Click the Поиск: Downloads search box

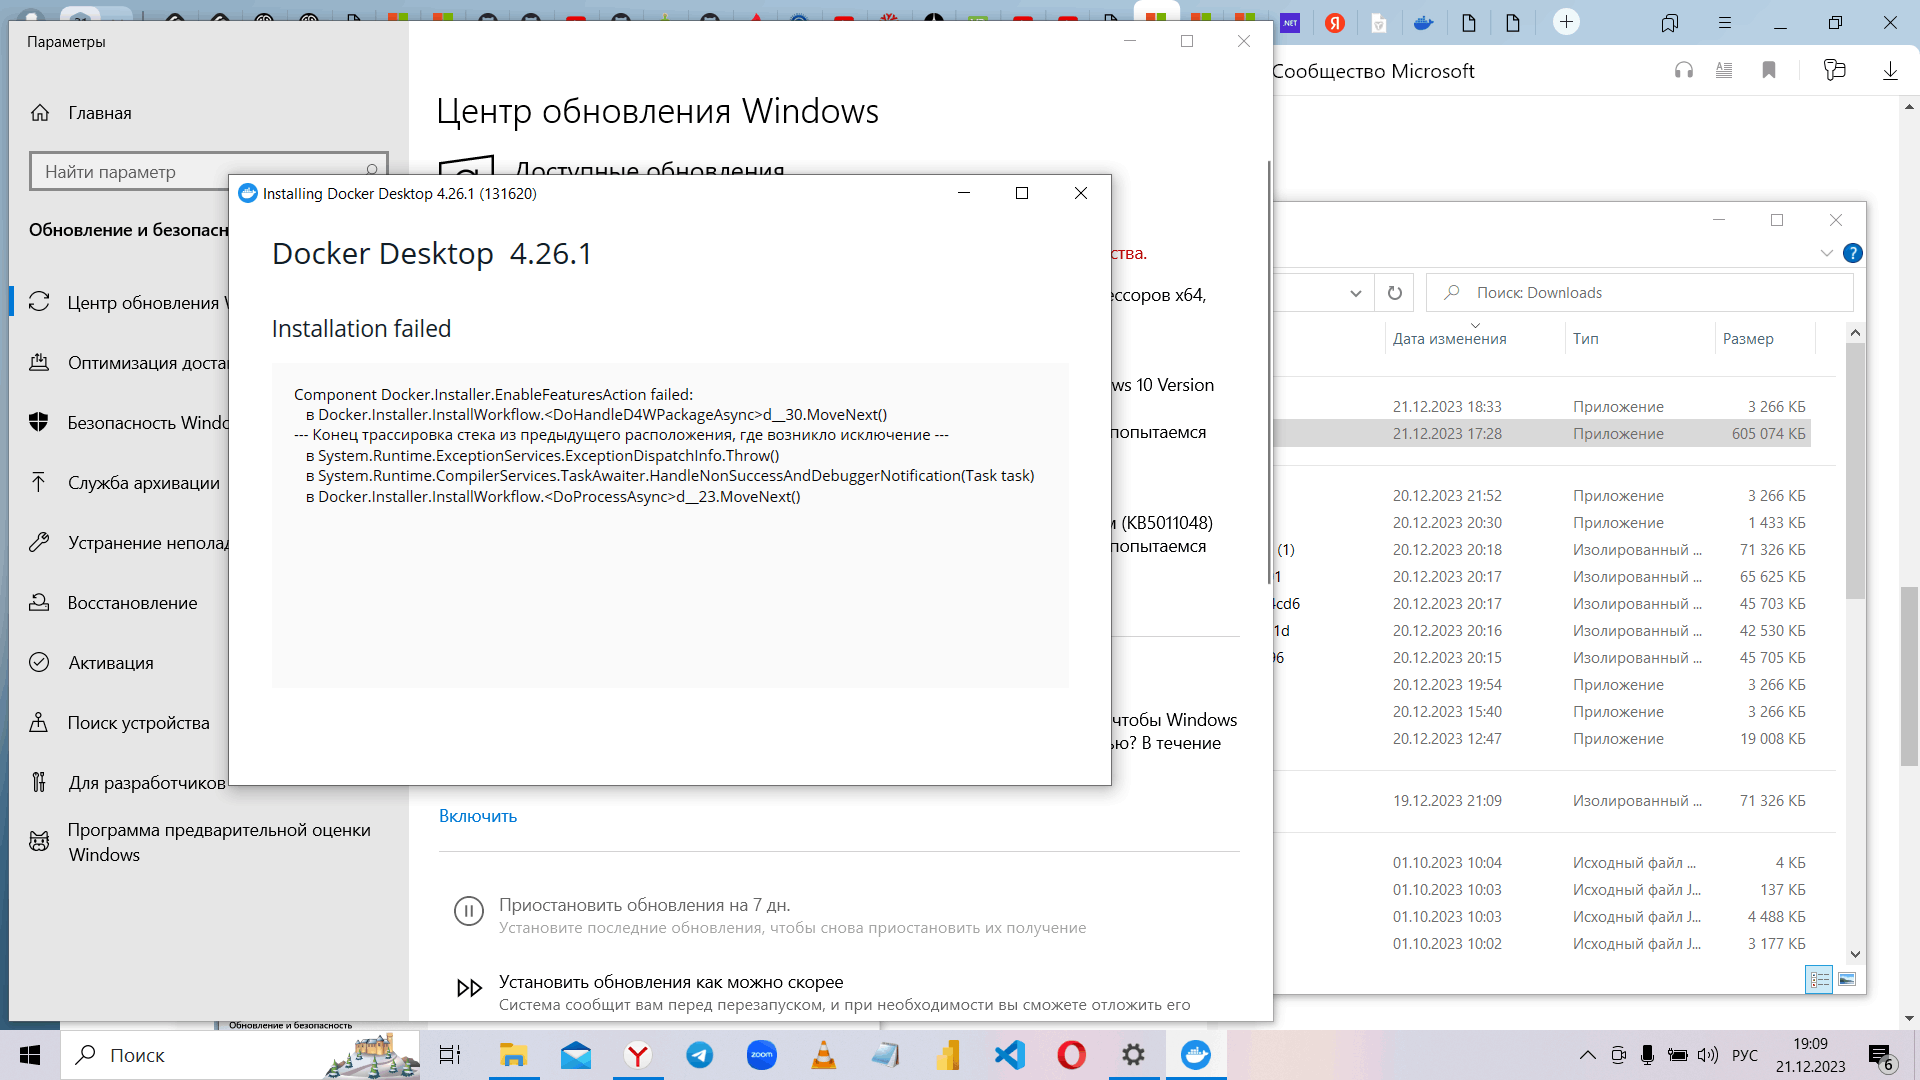pyautogui.click(x=1640, y=293)
